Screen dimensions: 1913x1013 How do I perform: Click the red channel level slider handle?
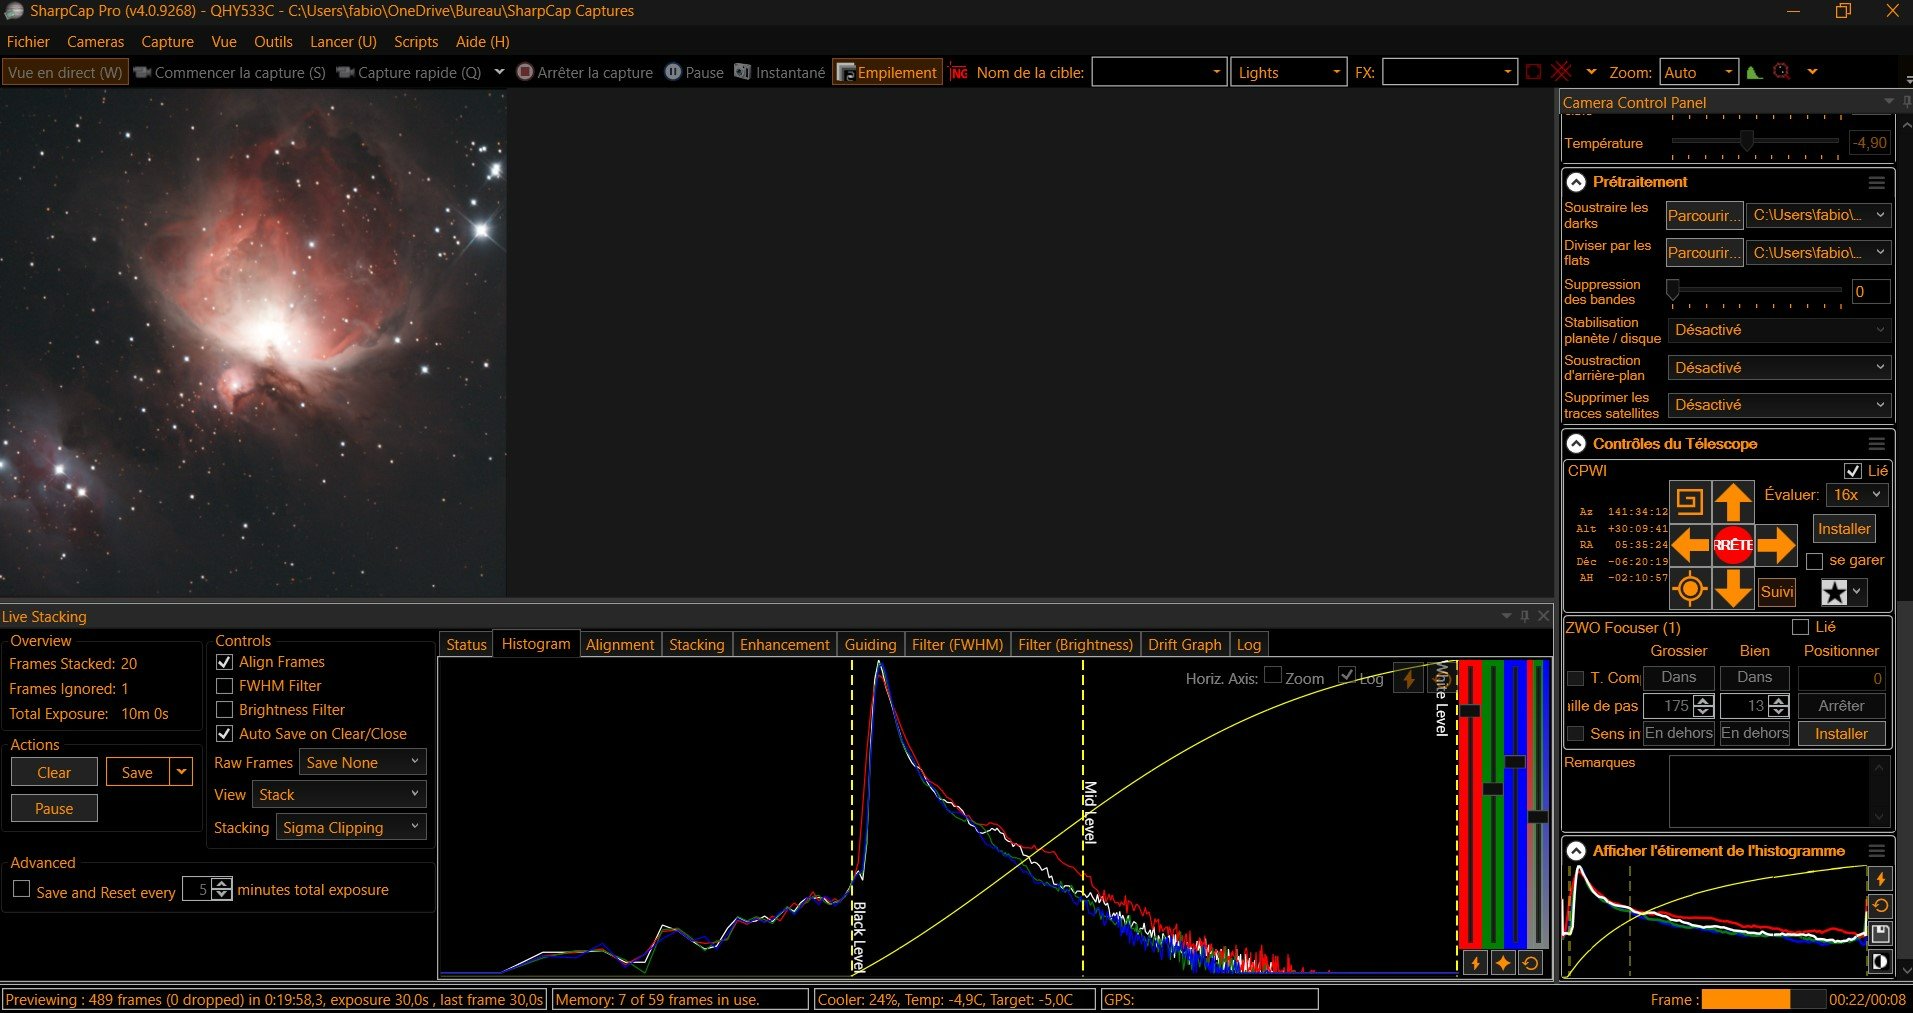1469,710
